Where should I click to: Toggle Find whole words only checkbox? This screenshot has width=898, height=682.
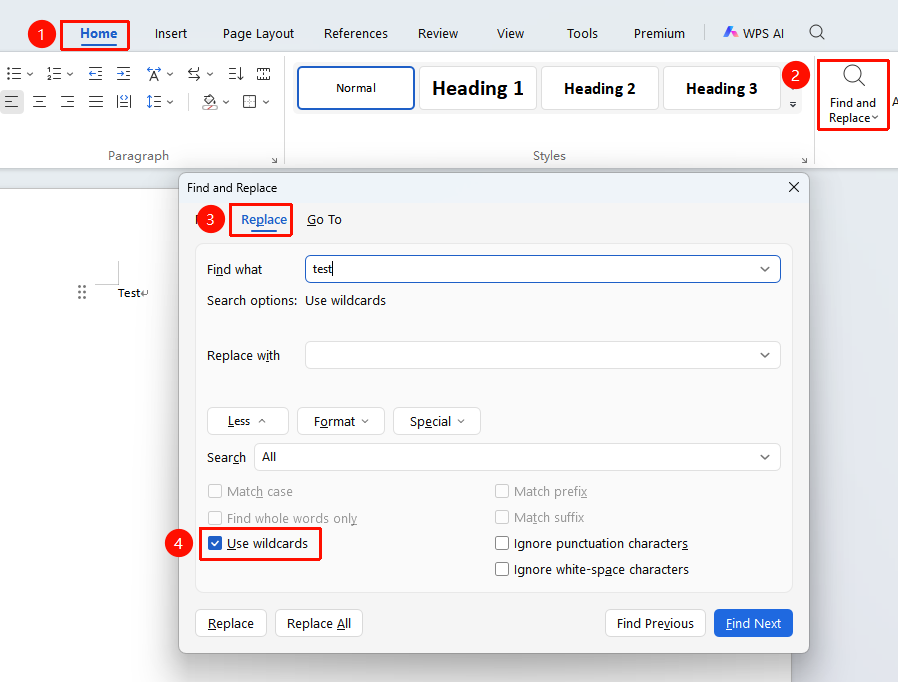215,518
